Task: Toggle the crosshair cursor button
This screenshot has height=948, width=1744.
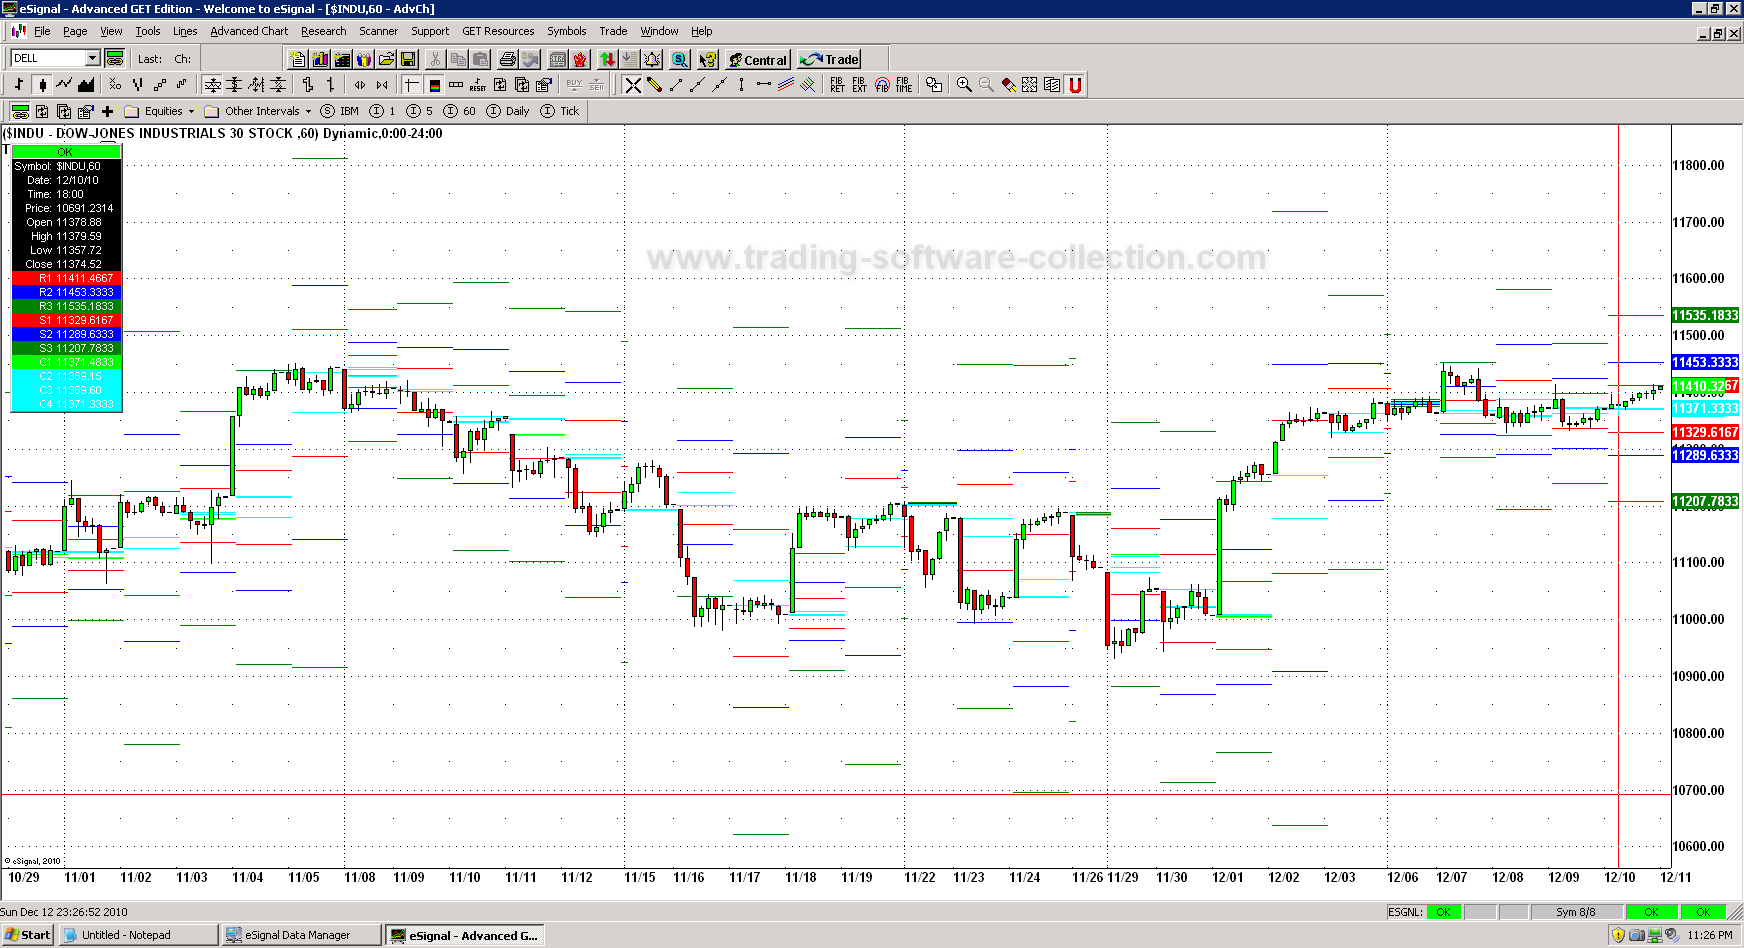Action: pyautogui.click(x=411, y=85)
